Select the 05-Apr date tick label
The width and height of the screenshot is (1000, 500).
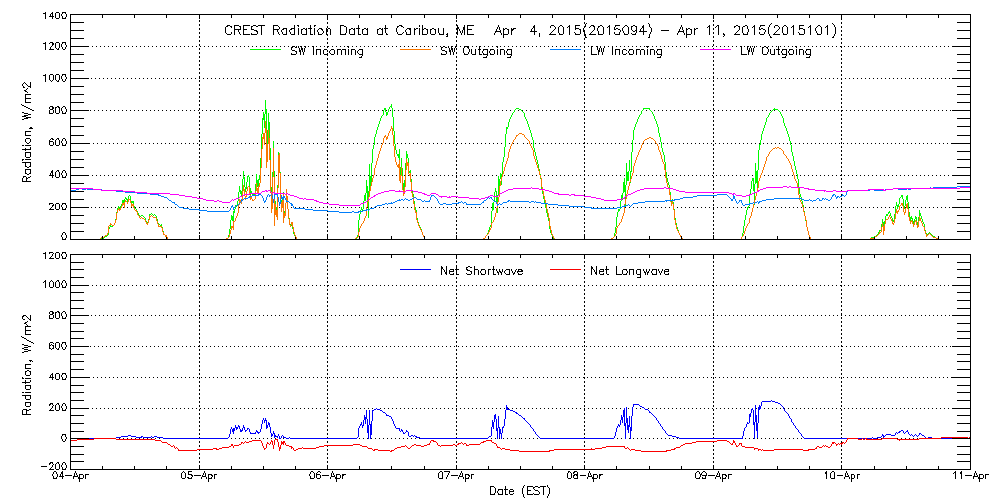[200, 477]
